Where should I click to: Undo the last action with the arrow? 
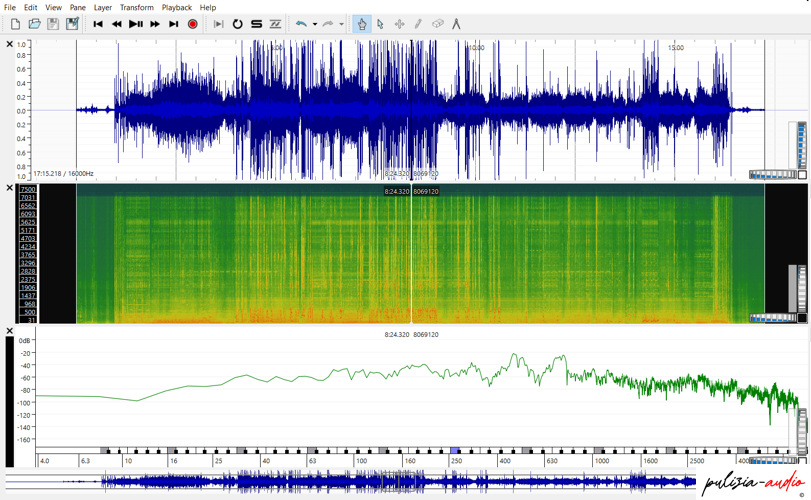coord(302,24)
